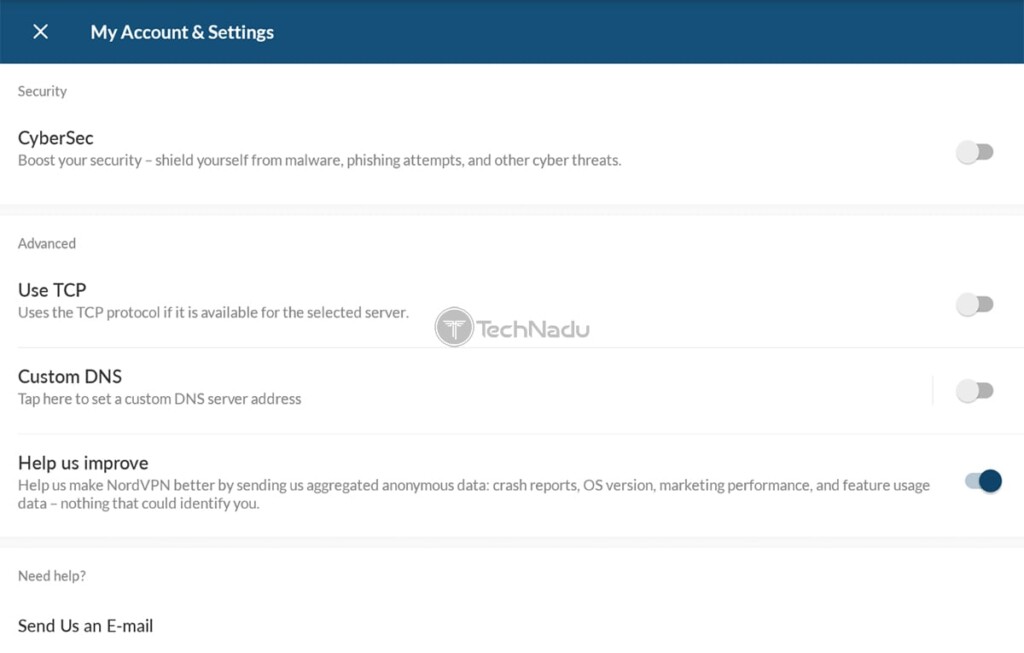
Task: Click 'Uses the TCP protocol' description text
Action: [214, 312]
